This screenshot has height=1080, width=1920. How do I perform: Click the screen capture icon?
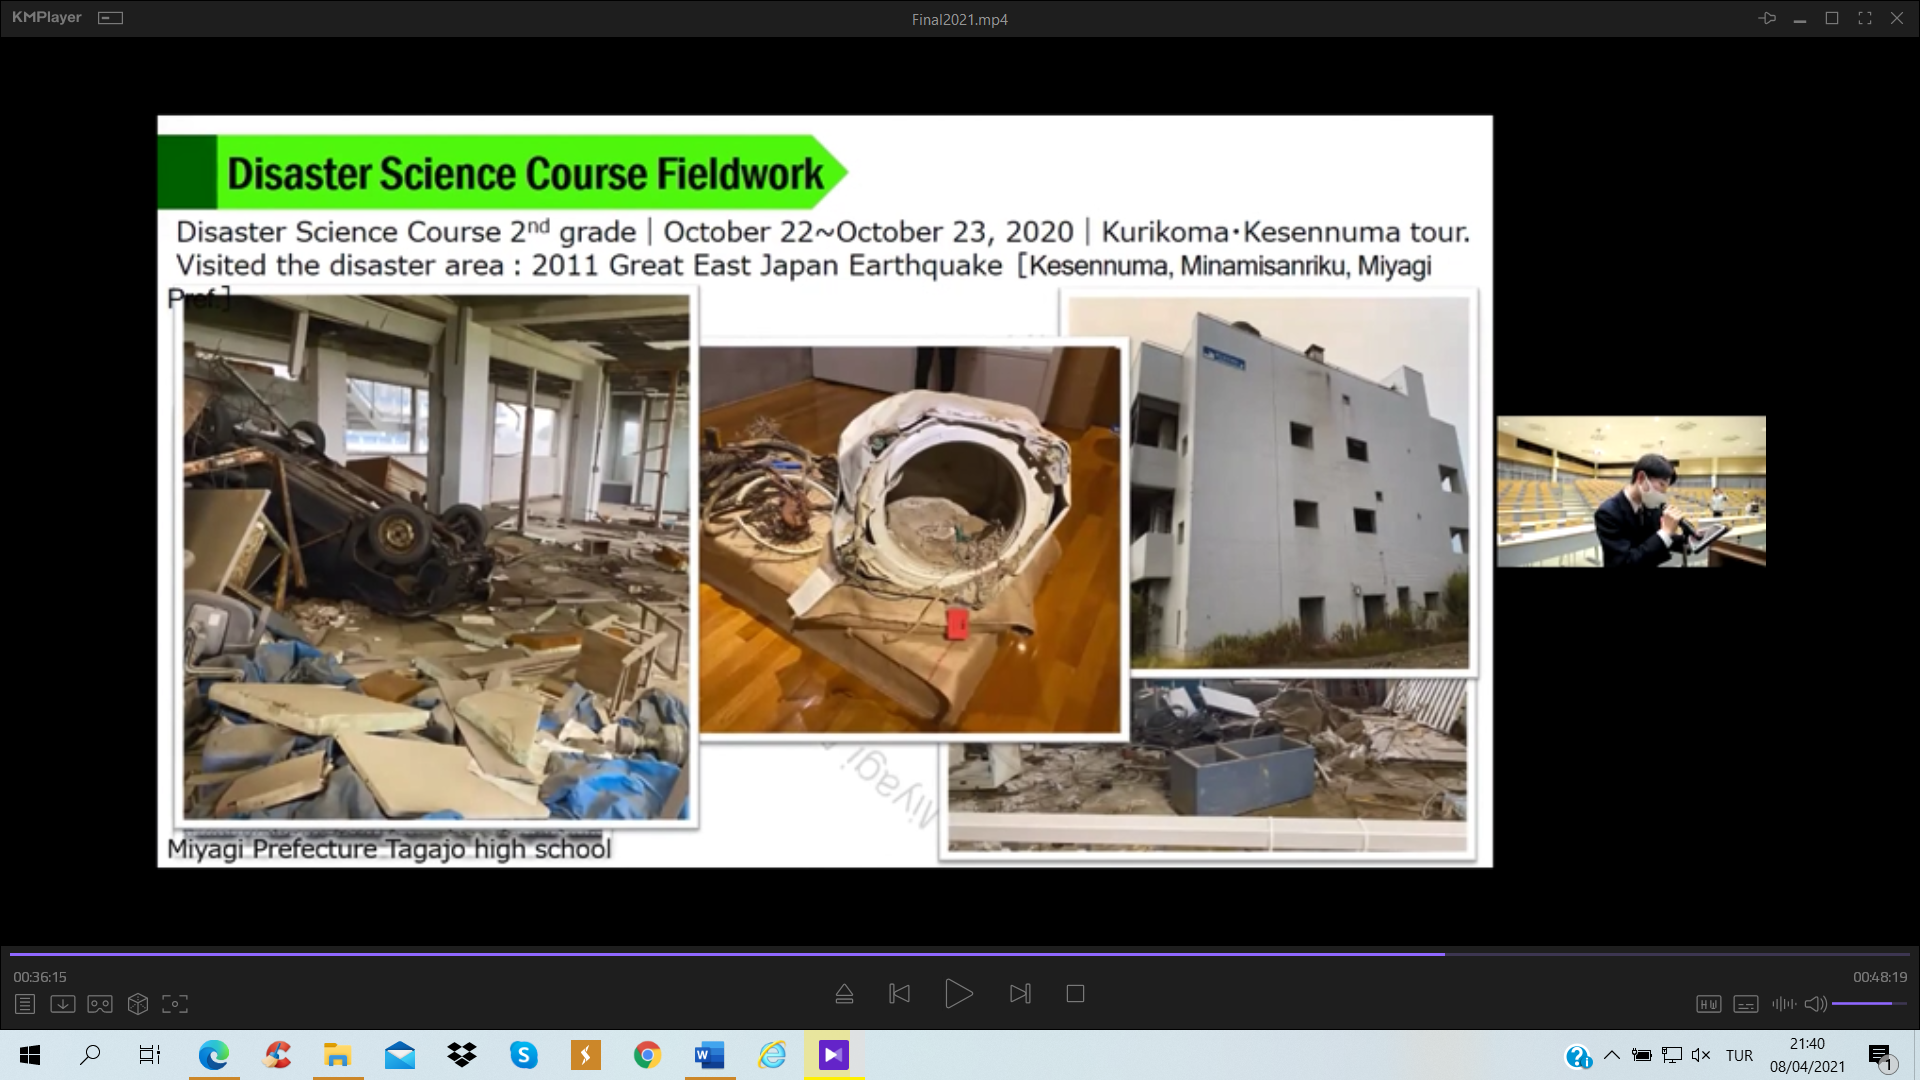175,1004
